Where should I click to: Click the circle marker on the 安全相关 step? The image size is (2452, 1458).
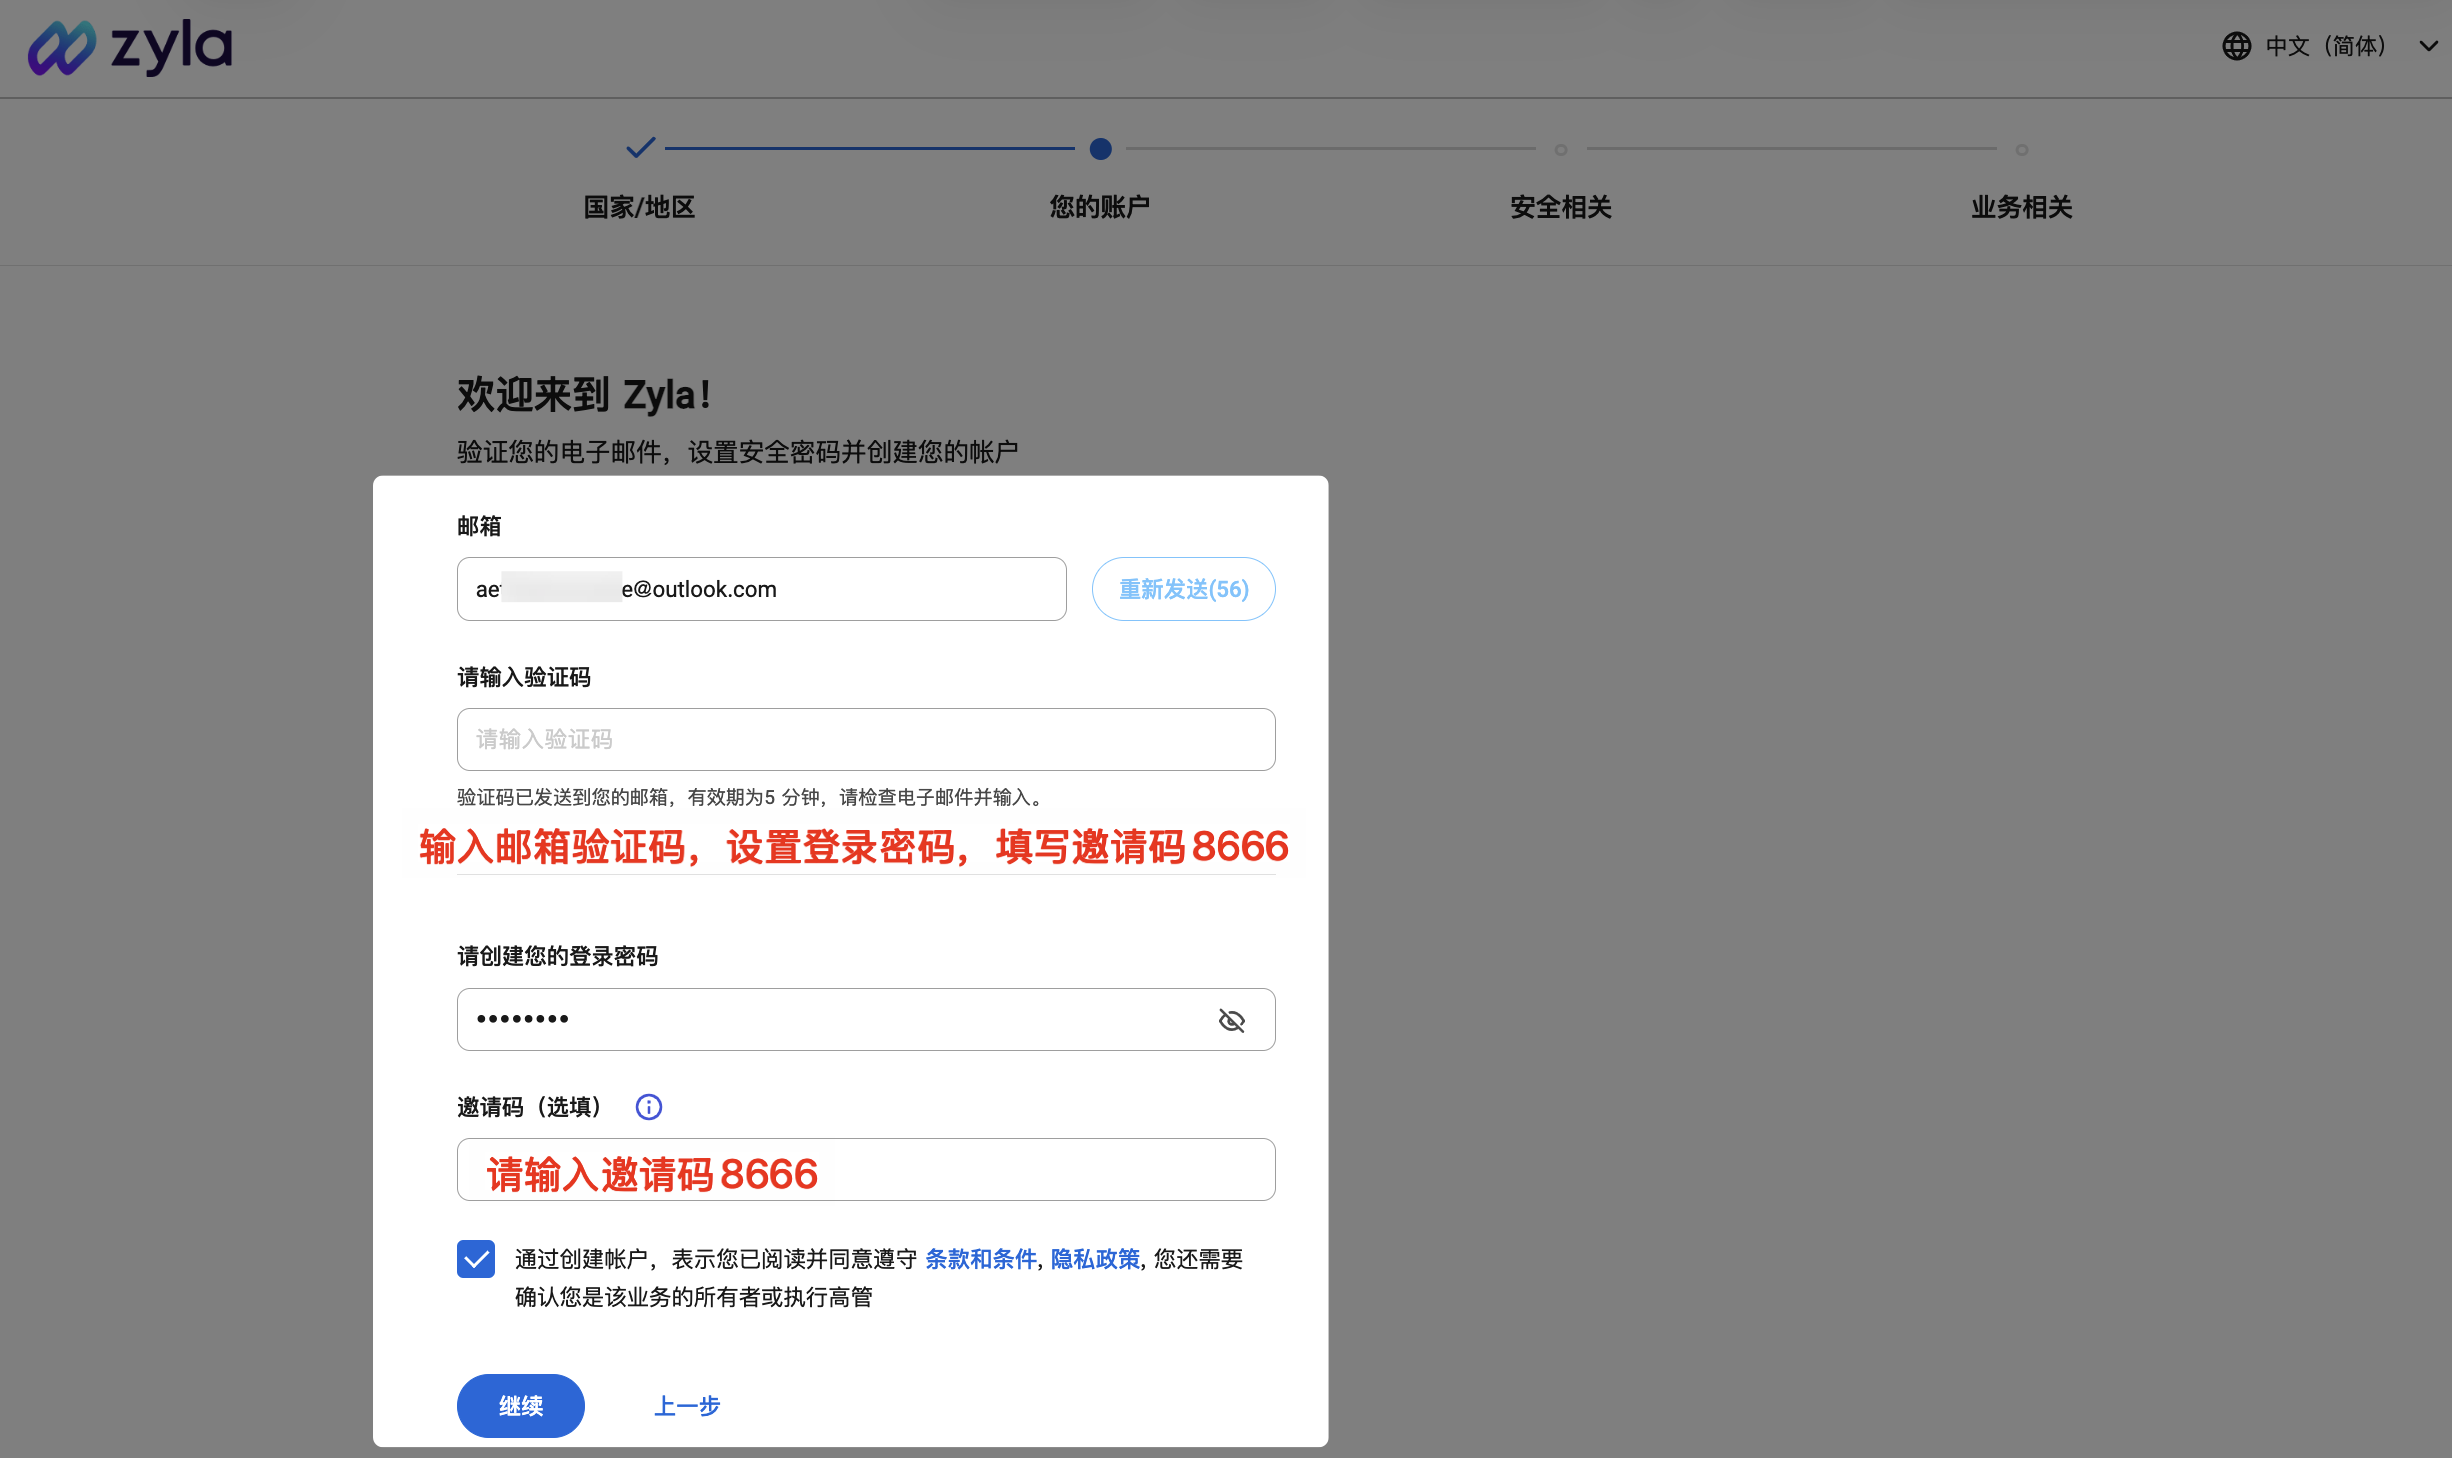(x=1561, y=149)
